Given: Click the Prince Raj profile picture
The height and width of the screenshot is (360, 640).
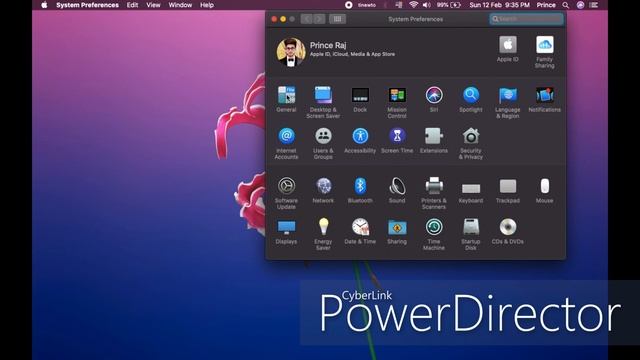Looking at the screenshot, I should [x=291, y=52].
